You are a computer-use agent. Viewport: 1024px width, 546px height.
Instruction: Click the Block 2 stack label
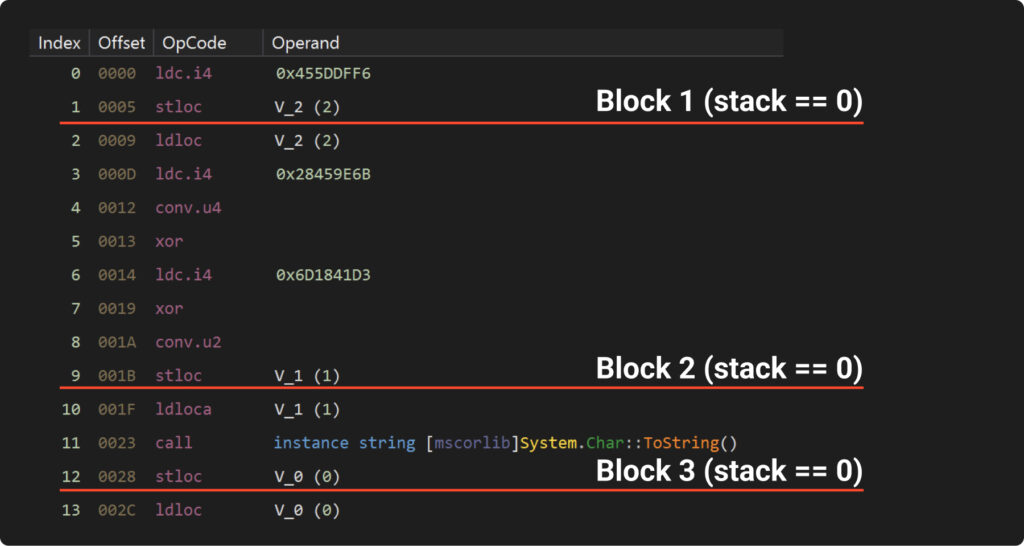[x=728, y=368]
